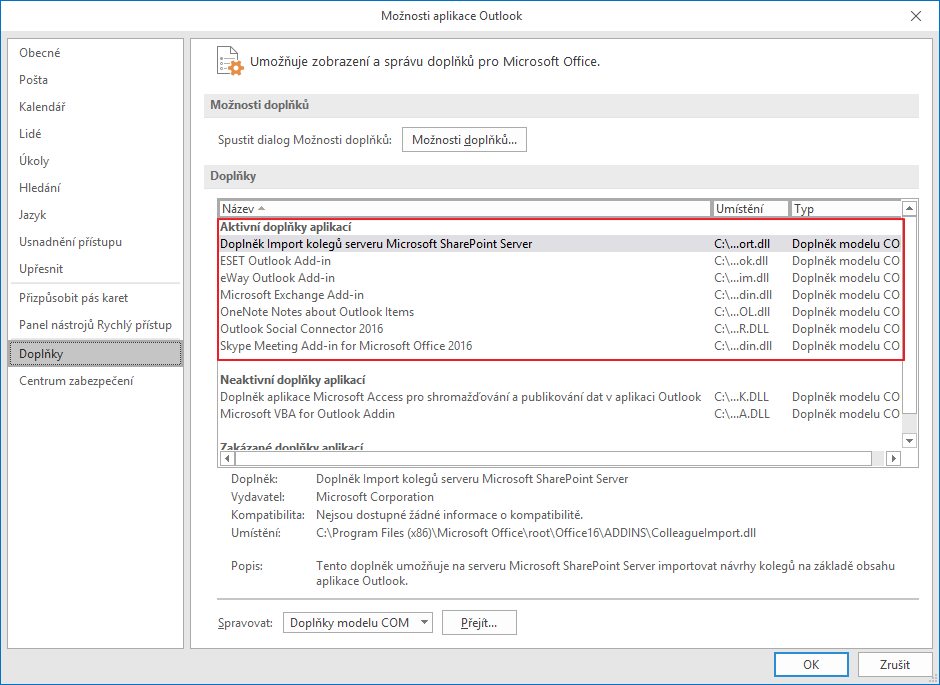Go to the Úkoly category
Viewport: 940px width, 685px height.
[34, 161]
